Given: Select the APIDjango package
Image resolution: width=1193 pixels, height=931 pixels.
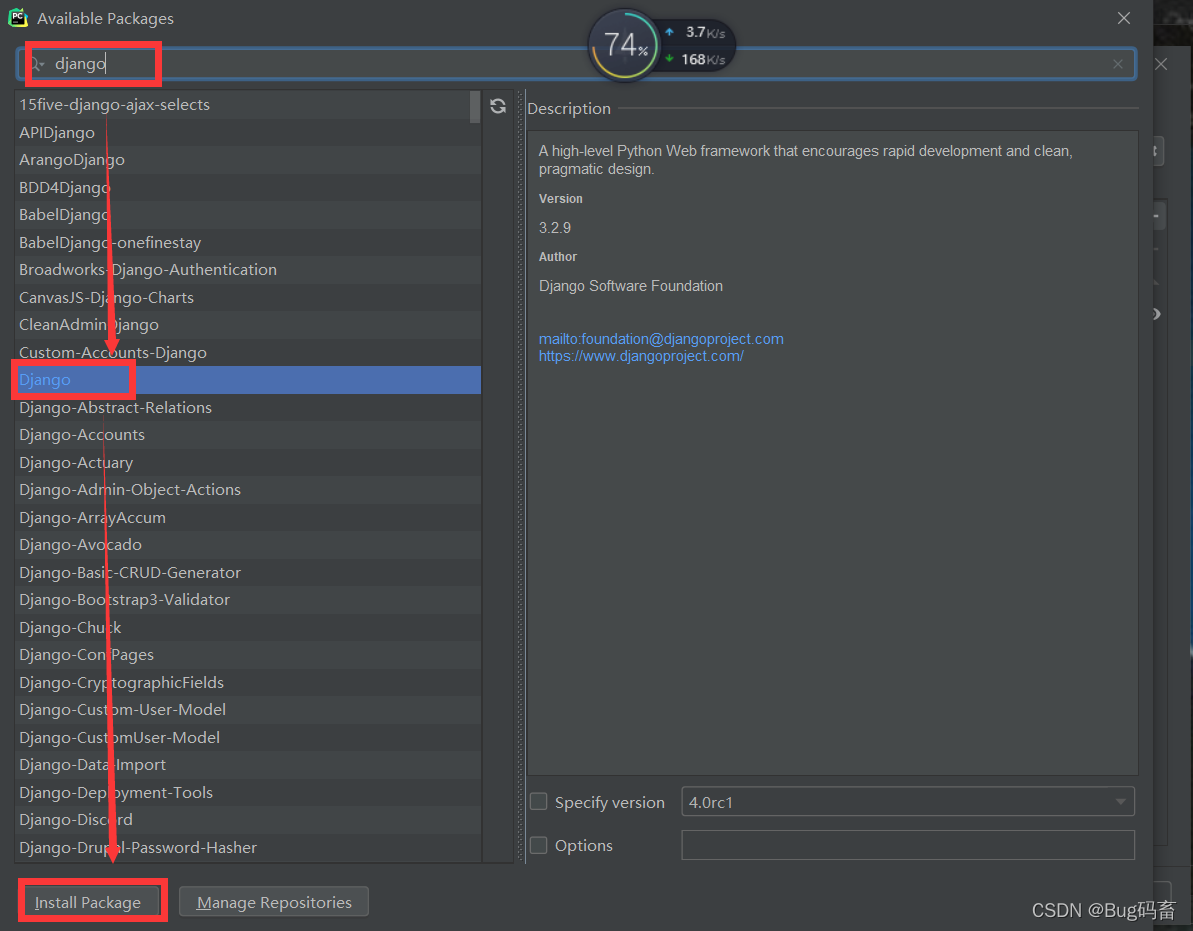Looking at the screenshot, I should [247, 132].
